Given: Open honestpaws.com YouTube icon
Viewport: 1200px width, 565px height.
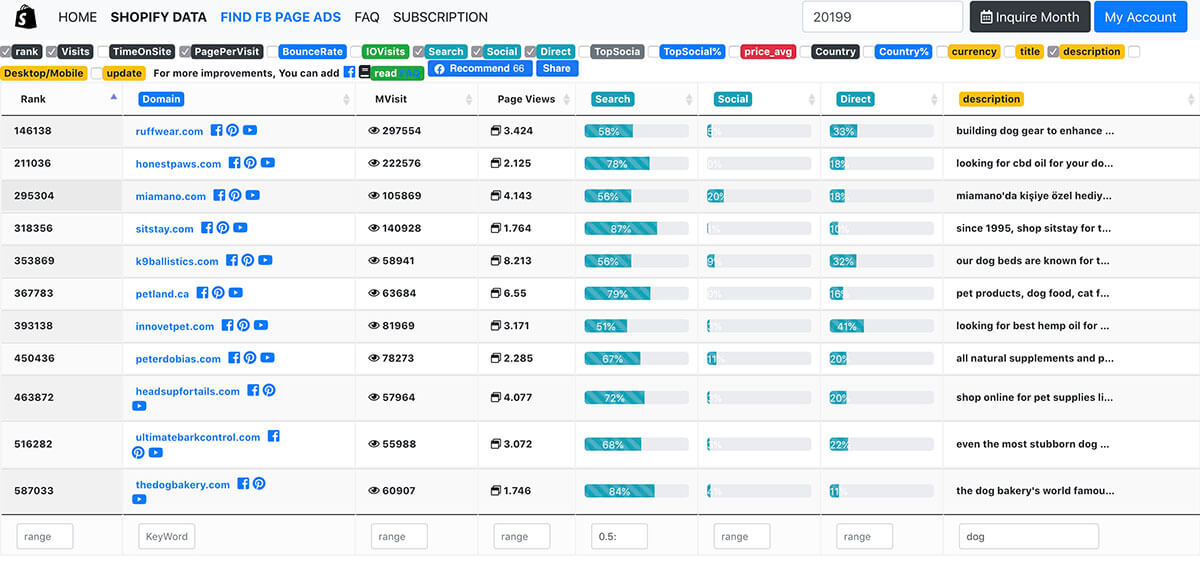Looking at the screenshot, I should (267, 163).
